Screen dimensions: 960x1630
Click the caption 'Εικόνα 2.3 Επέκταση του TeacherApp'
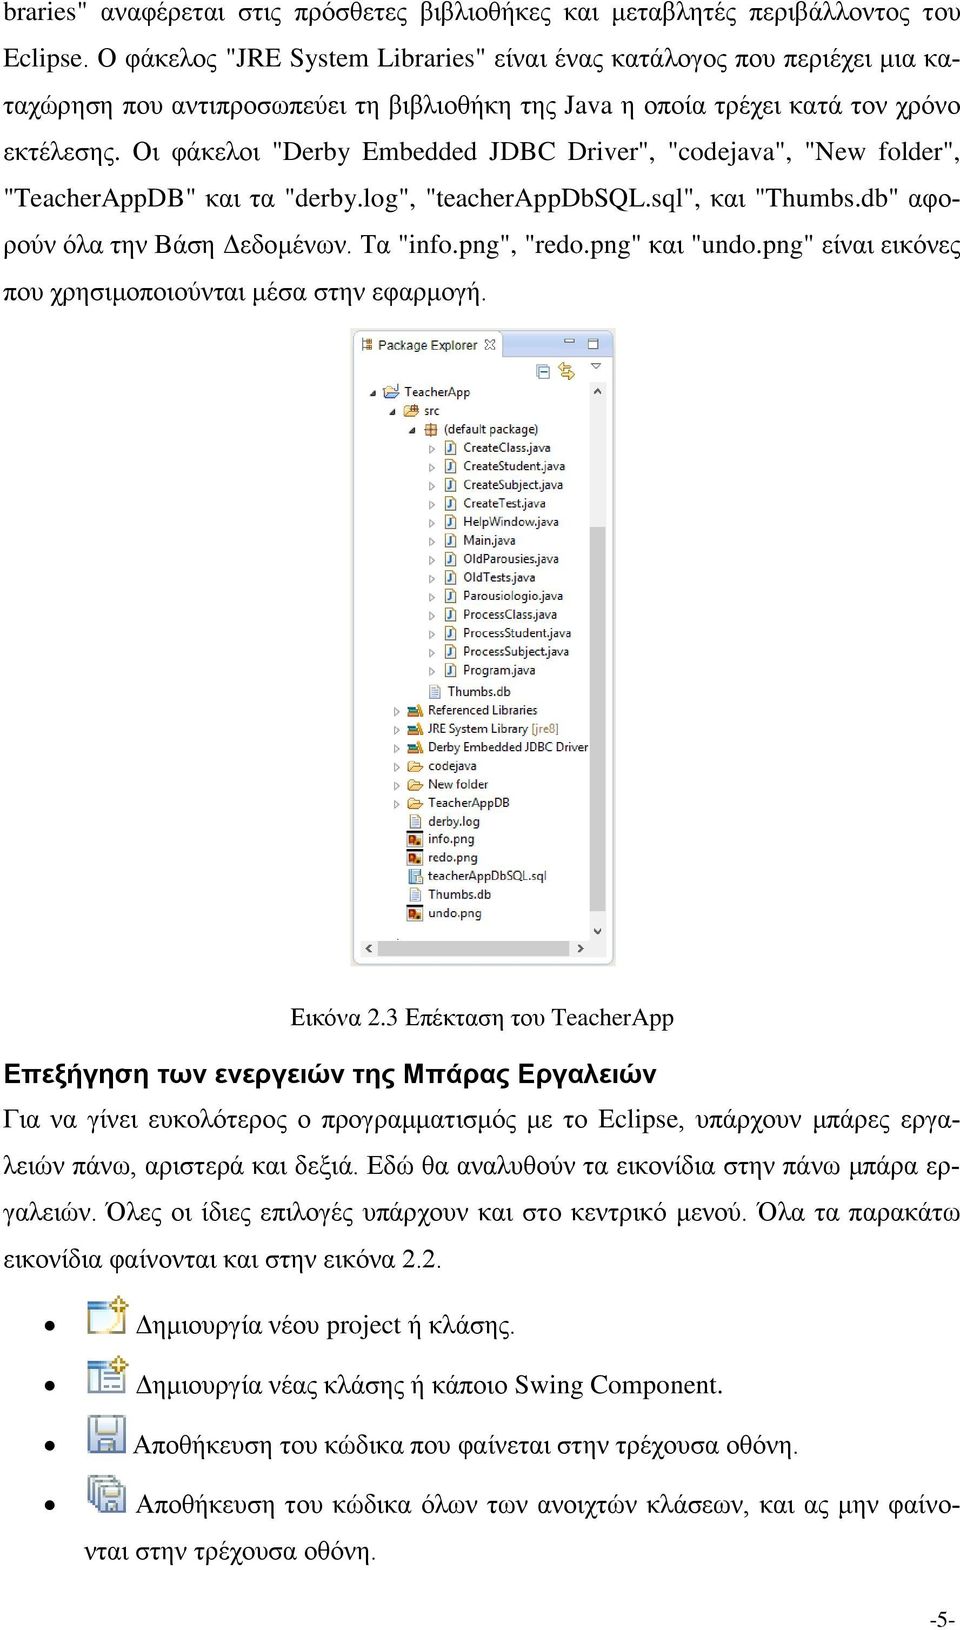coord(482,1017)
